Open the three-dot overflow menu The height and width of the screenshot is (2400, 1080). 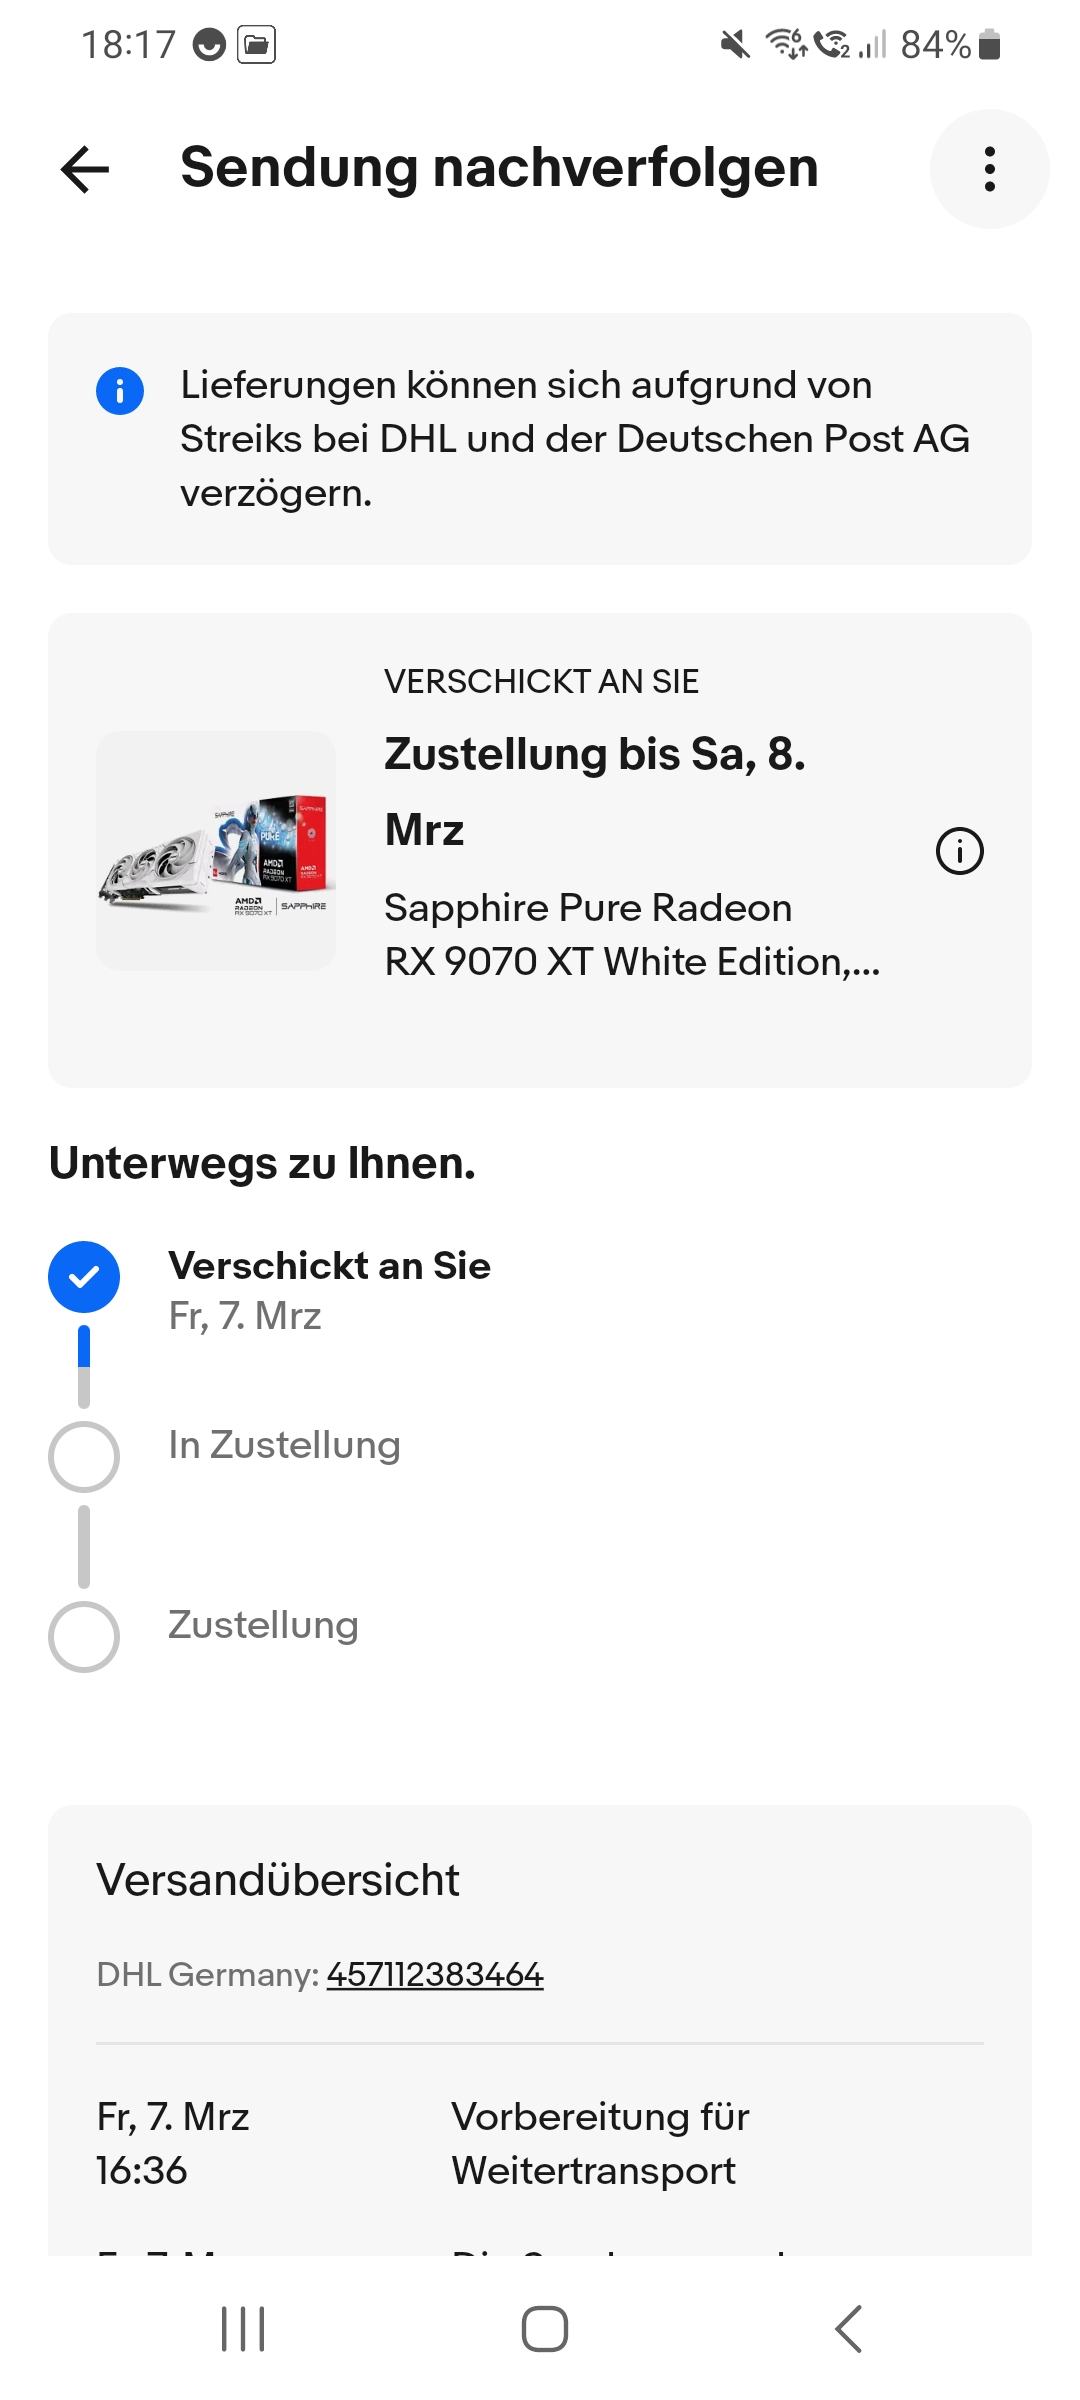click(x=989, y=169)
